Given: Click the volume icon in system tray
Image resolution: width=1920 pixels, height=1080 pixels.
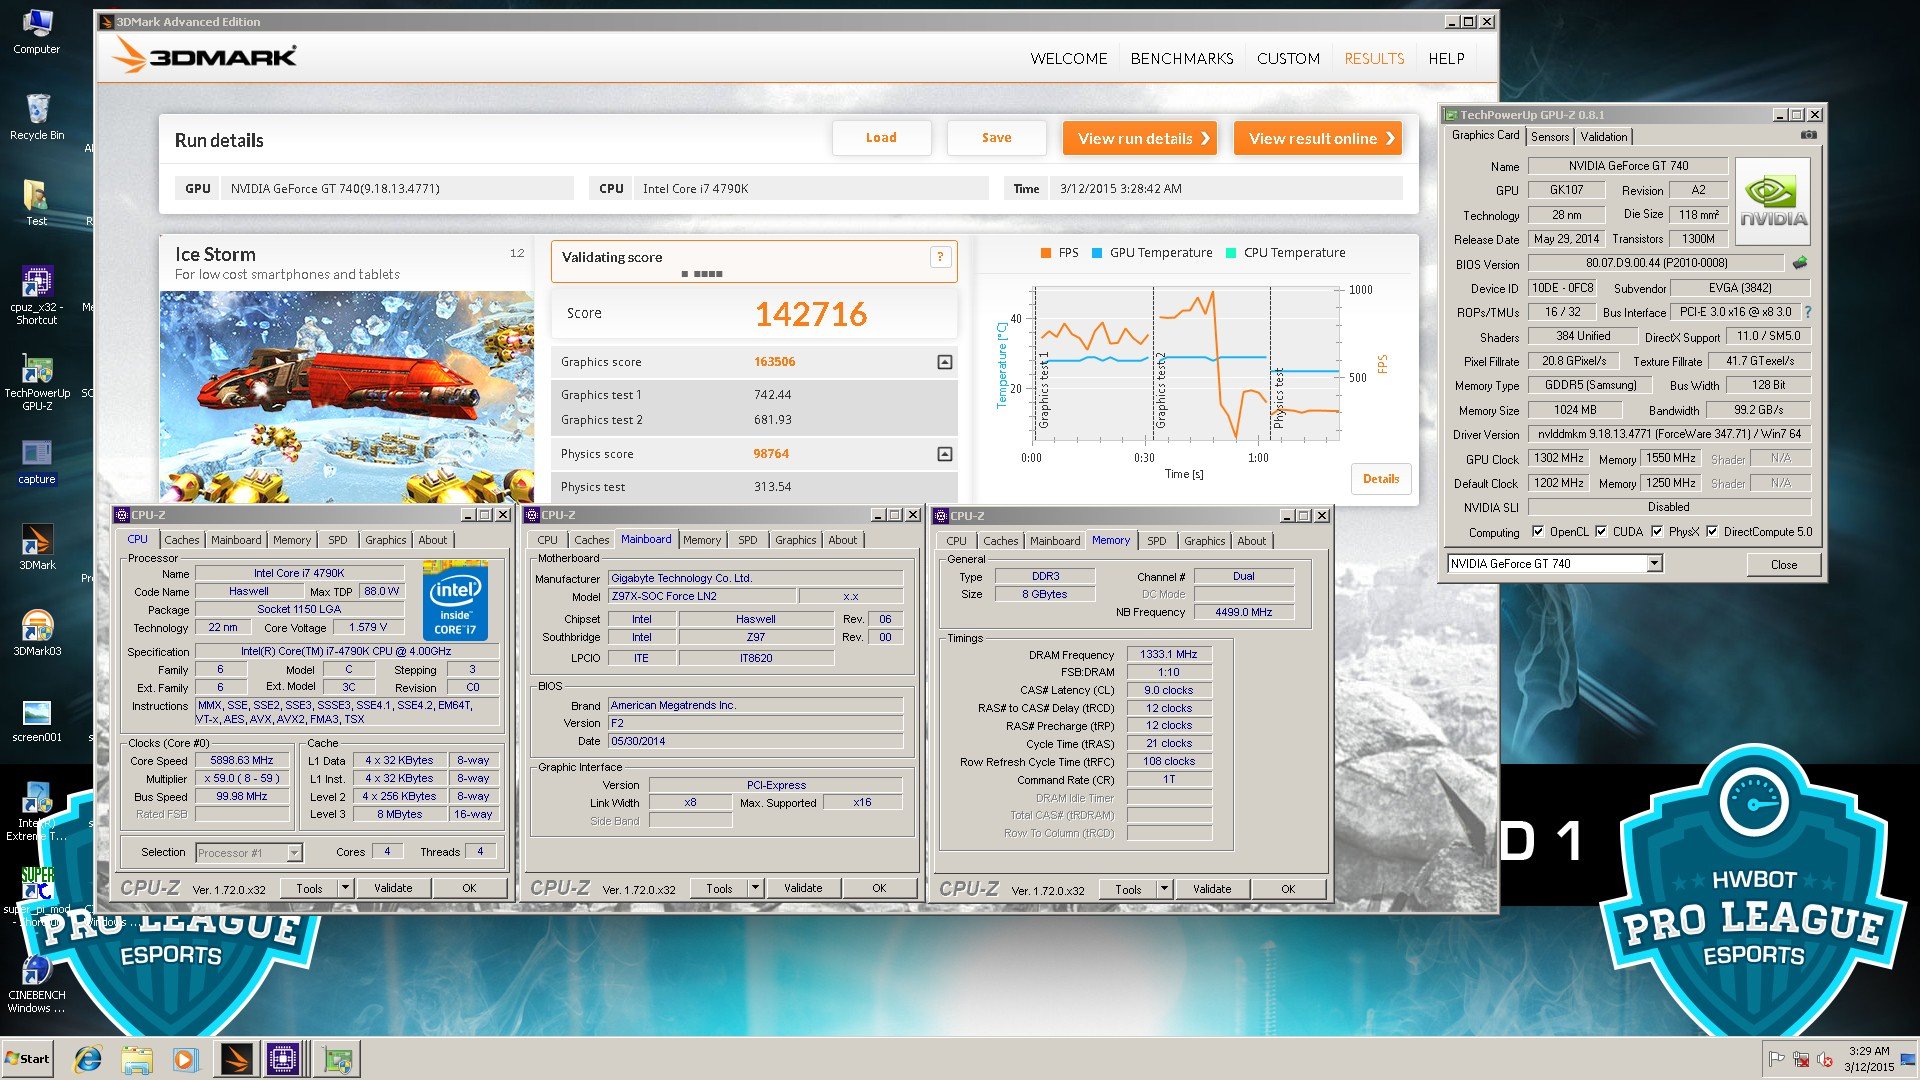Looking at the screenshot, I should coord(1824,1059).
